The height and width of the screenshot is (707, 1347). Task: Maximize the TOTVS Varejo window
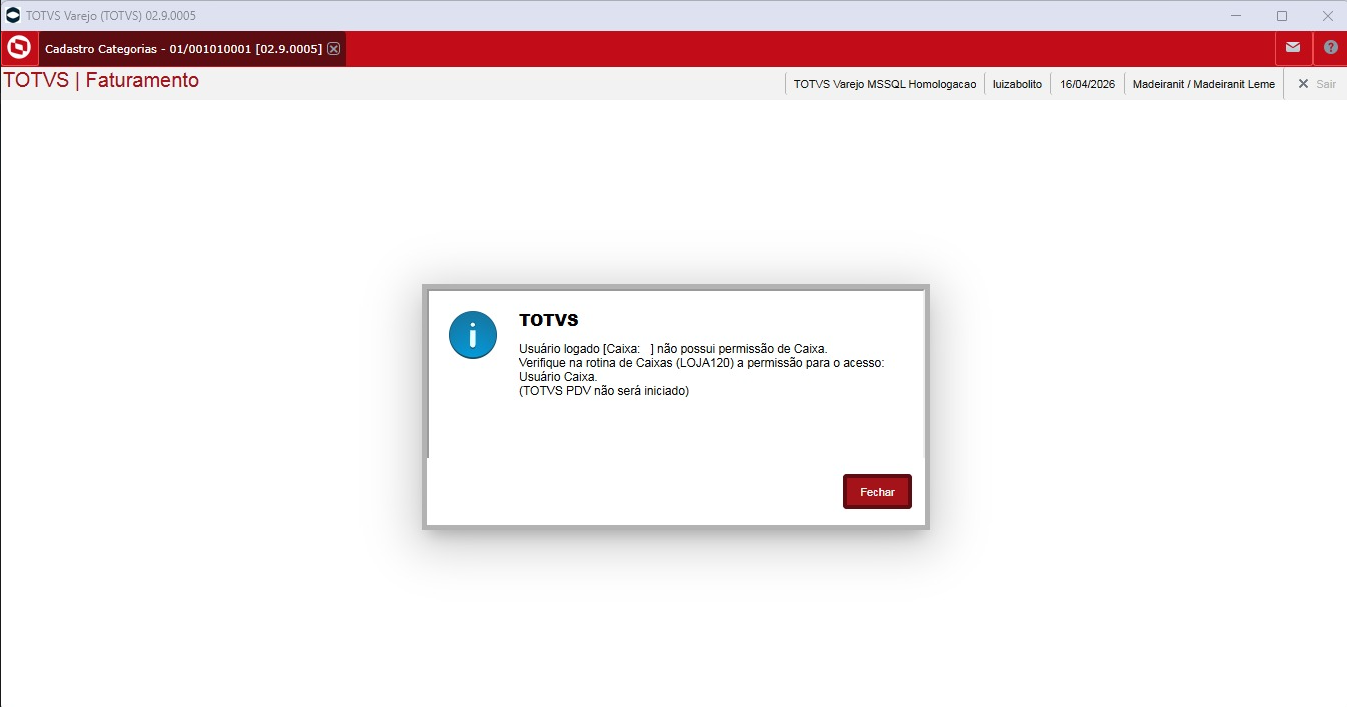(x=1282, y=15)
